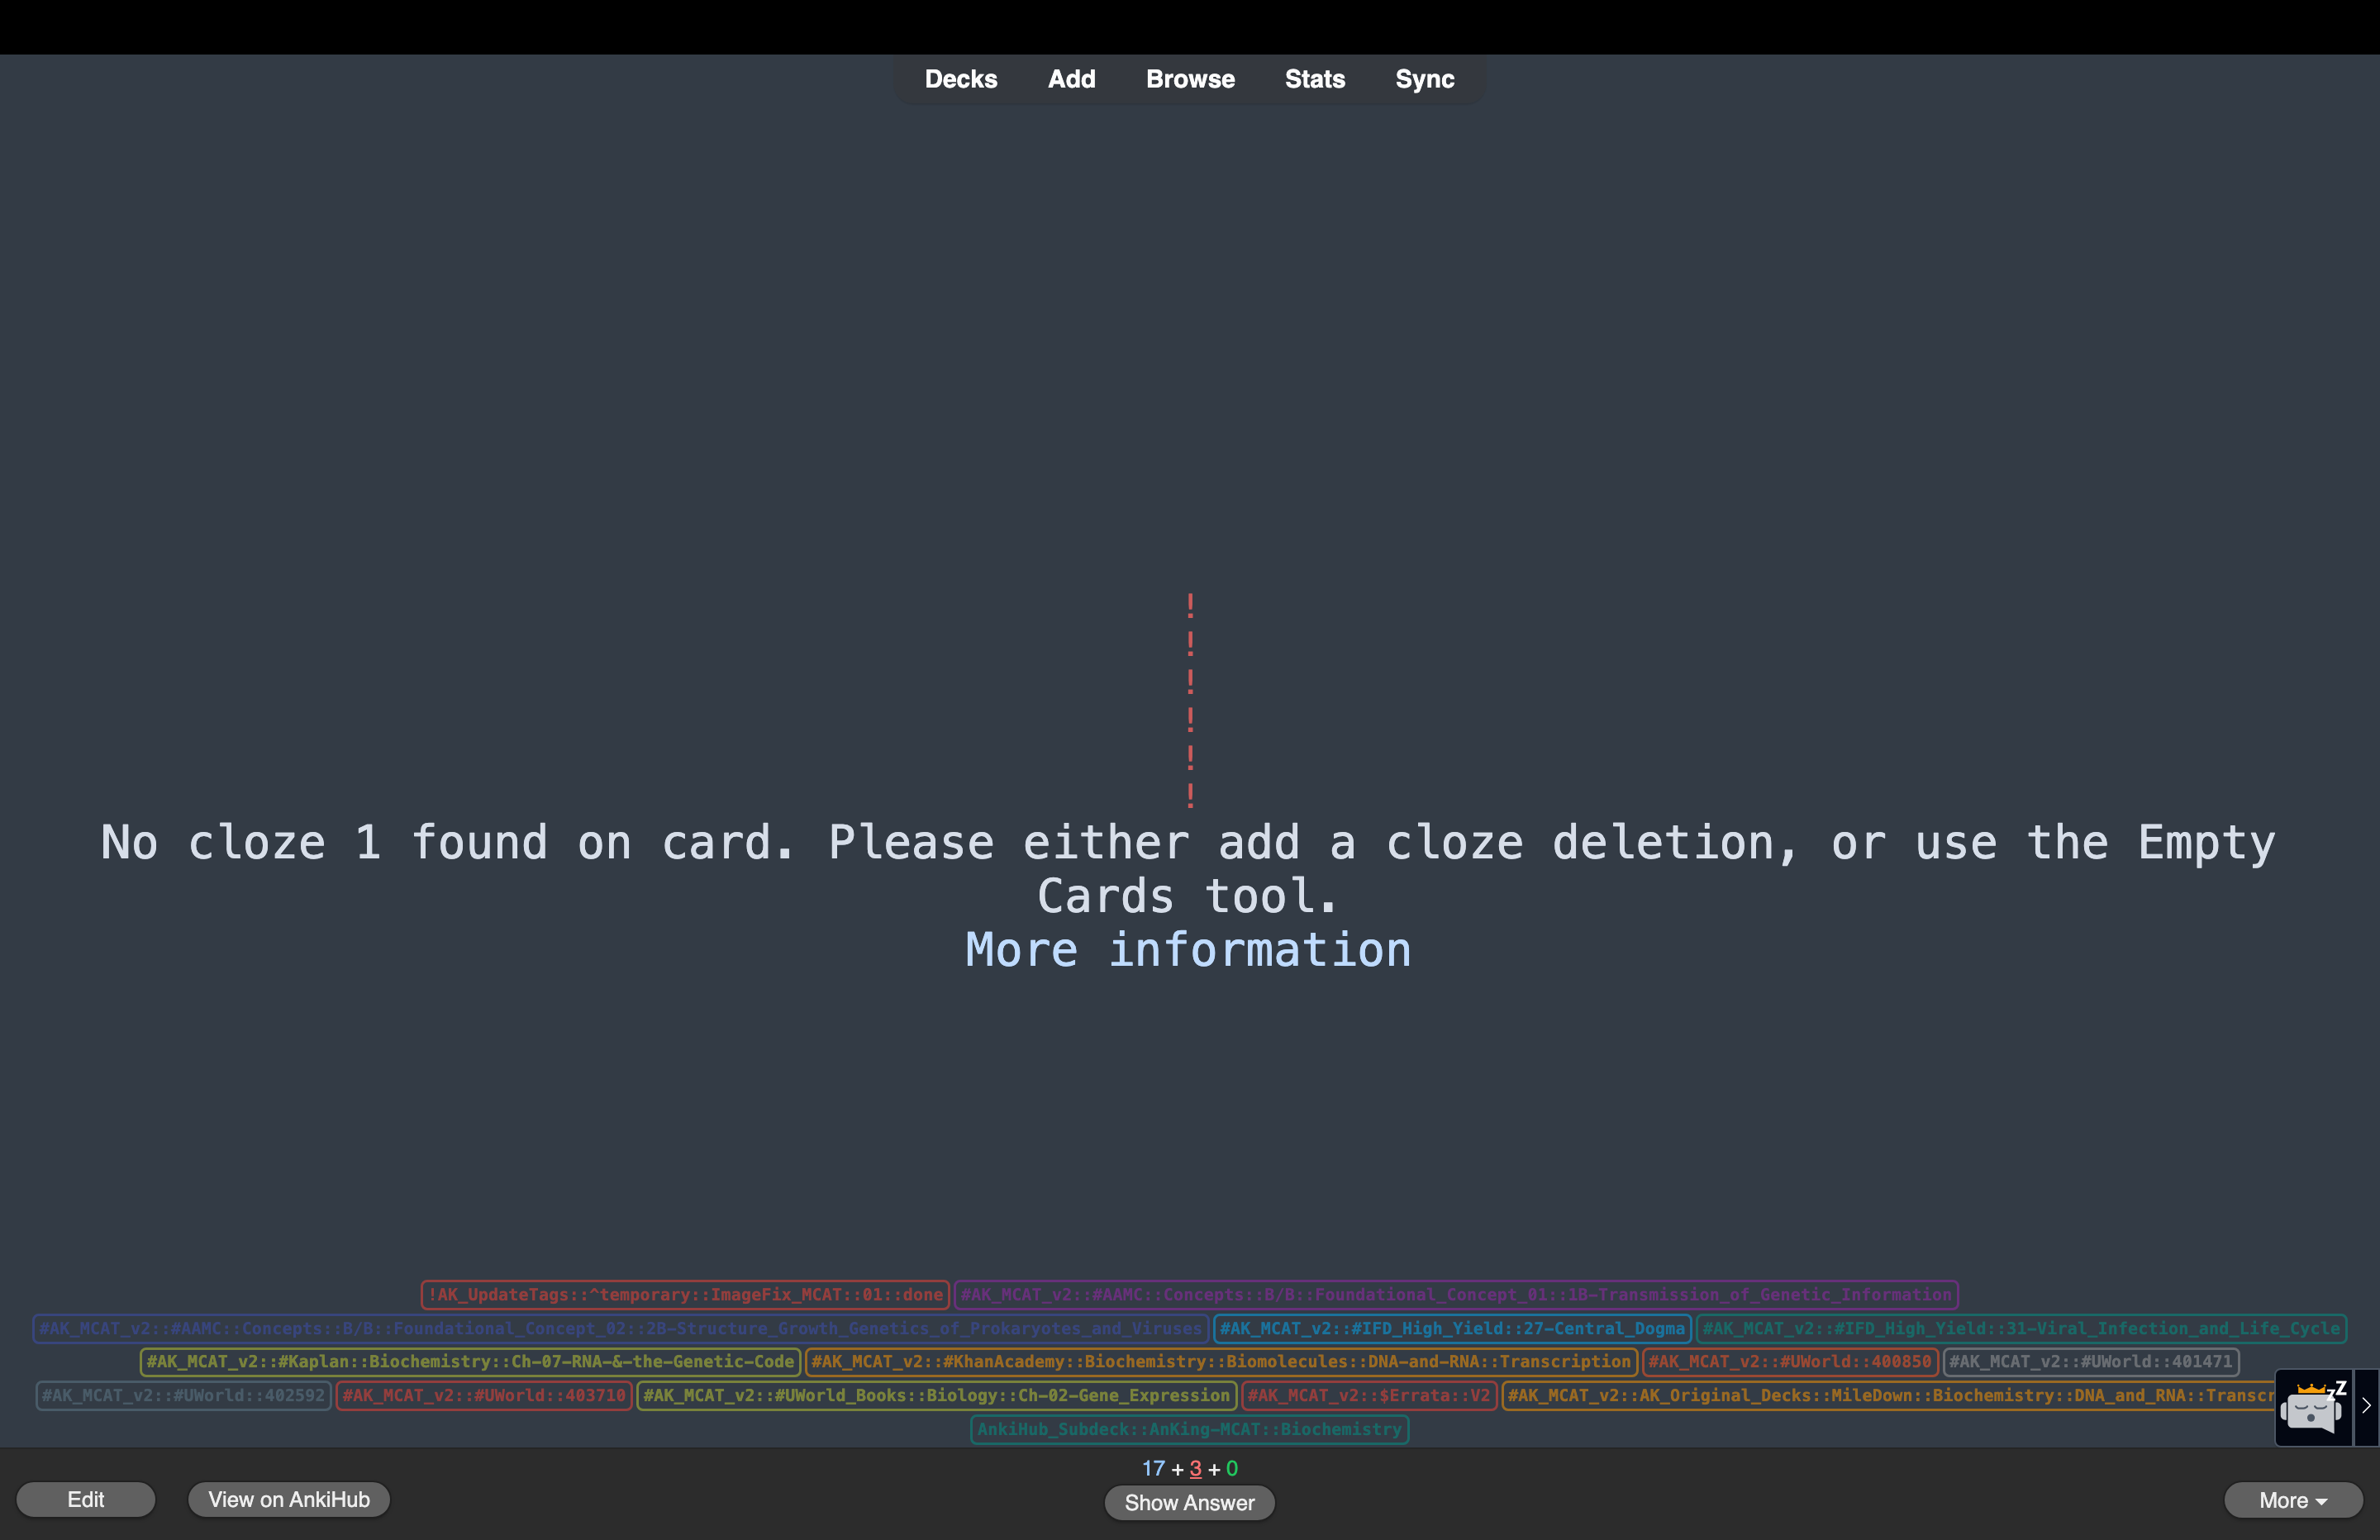Open the Decks view
Screen dimensions: 2380x1540
960,79
